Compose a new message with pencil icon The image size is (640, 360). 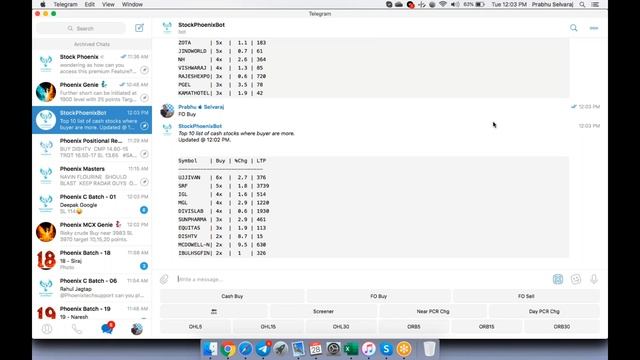139,28
